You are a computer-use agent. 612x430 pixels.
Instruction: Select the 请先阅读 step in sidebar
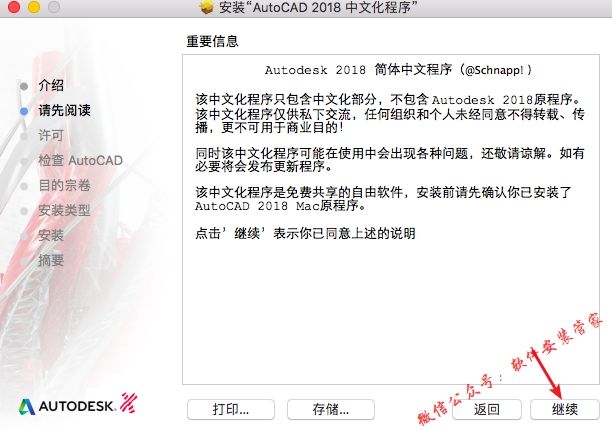coord(64,110)
